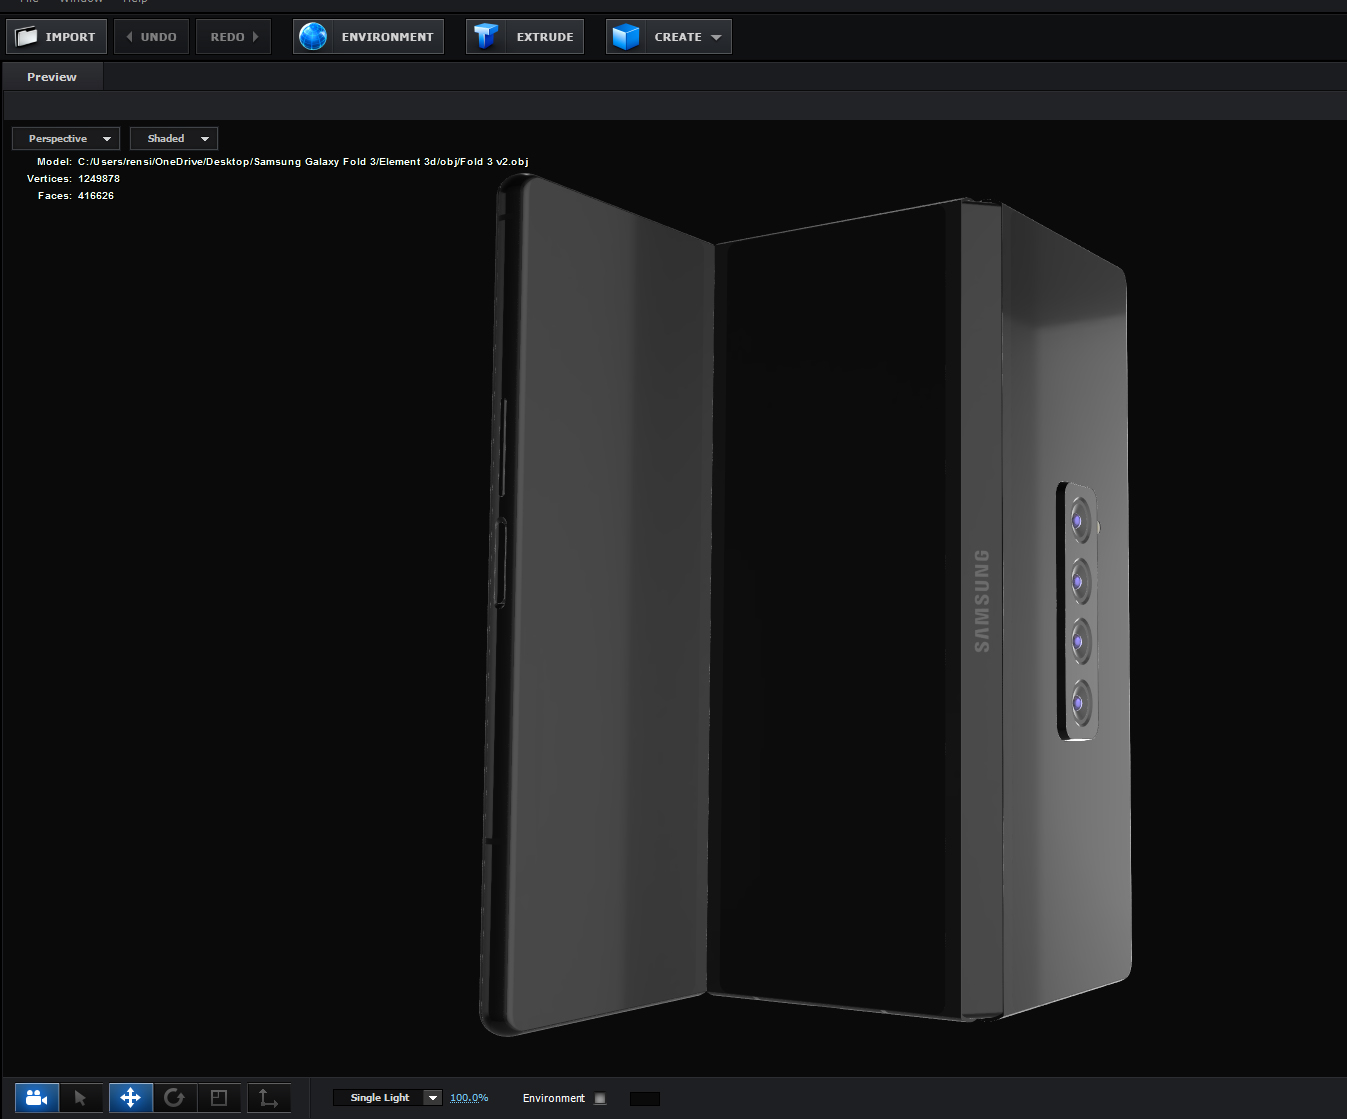Click the model file path ending in 'Fold 3 v2.obj'

coord(303,162)
